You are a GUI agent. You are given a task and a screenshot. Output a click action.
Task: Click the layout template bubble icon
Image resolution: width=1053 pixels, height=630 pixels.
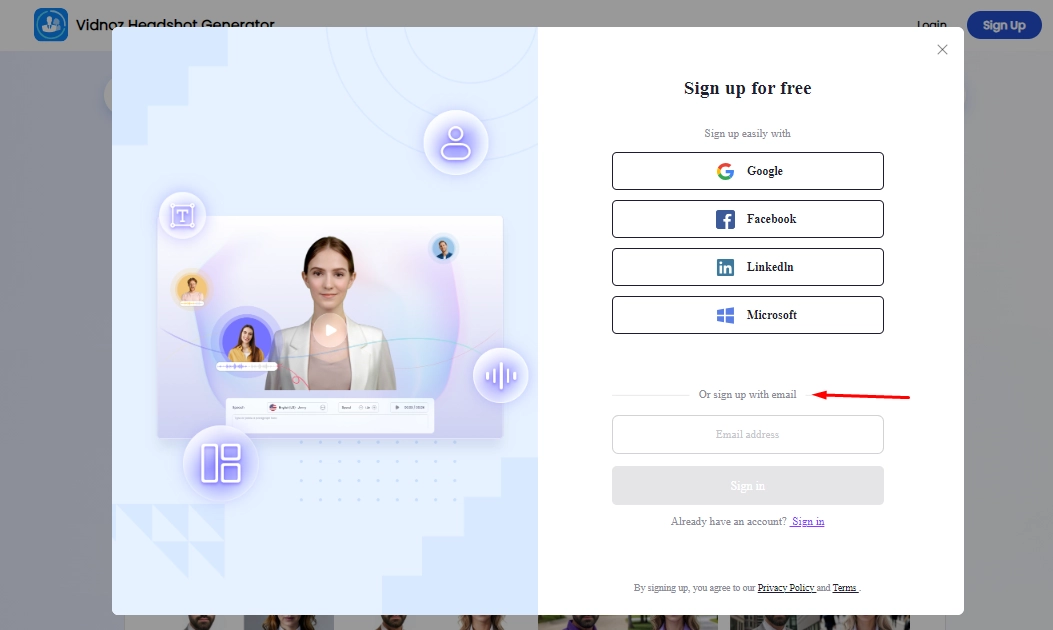click(220, 463)
